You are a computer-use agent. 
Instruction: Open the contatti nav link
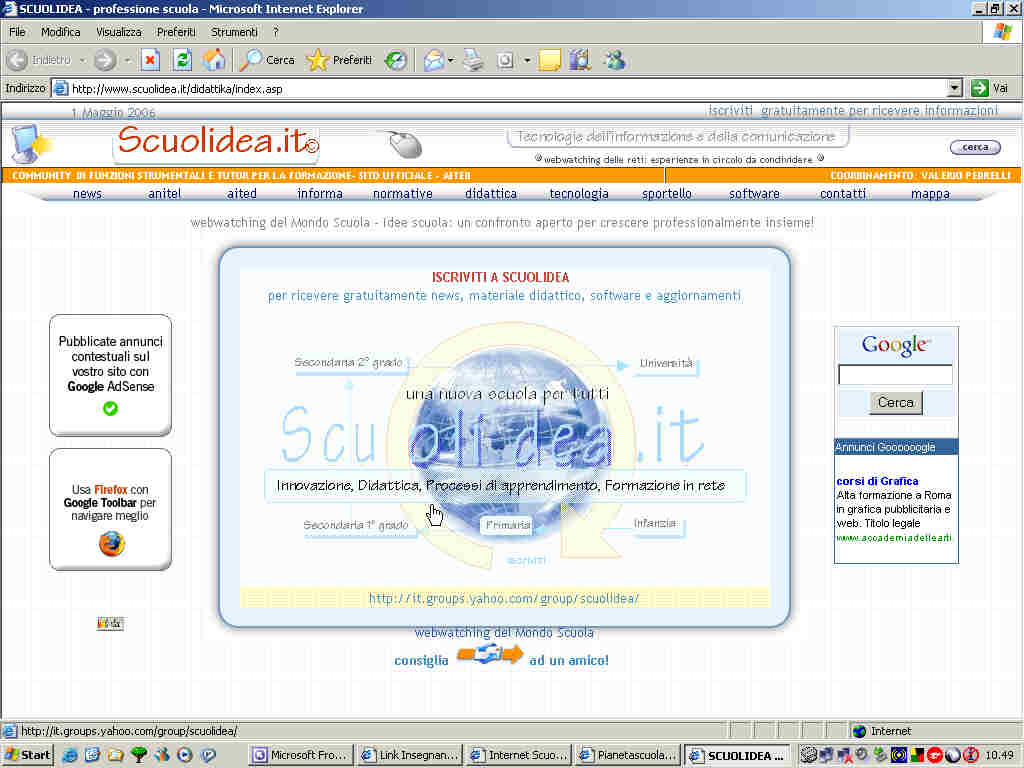tap(843, 194)
